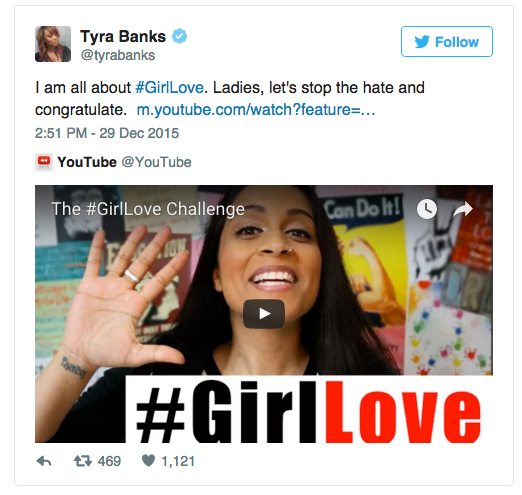522x495 pixels.
Task: Click the bold YouTube source name
Action: (x=87, y=162)
